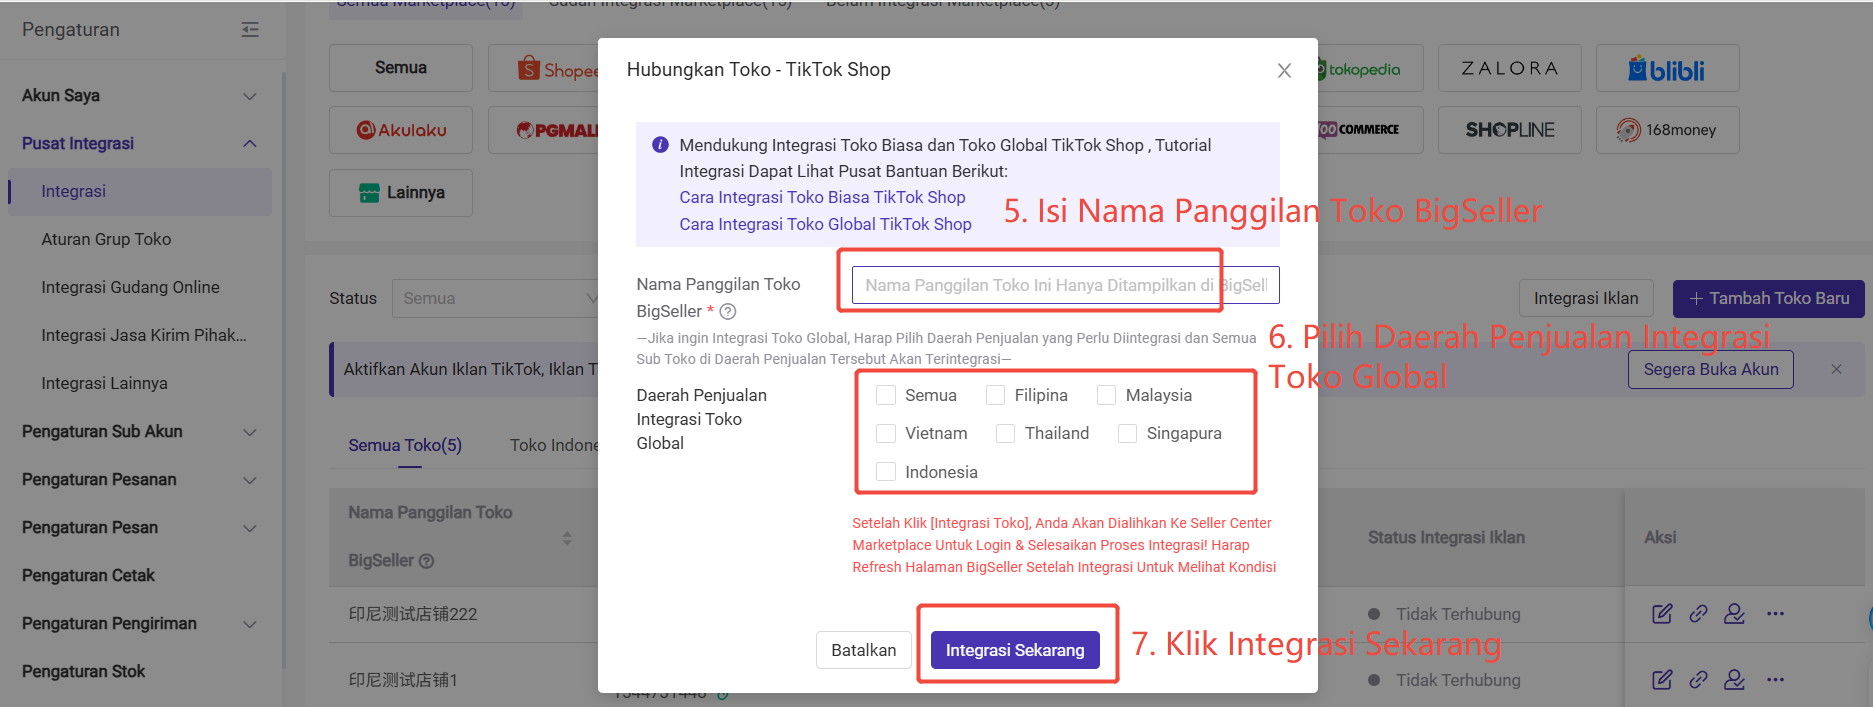Open the three-dots menu in the first store row

(x=1775, y=614)
